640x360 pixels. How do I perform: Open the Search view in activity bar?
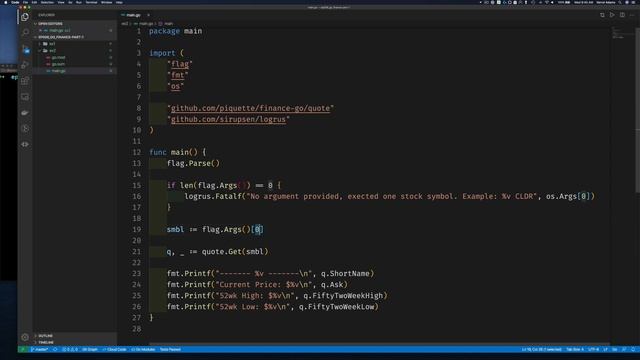[x=25, y=33]
